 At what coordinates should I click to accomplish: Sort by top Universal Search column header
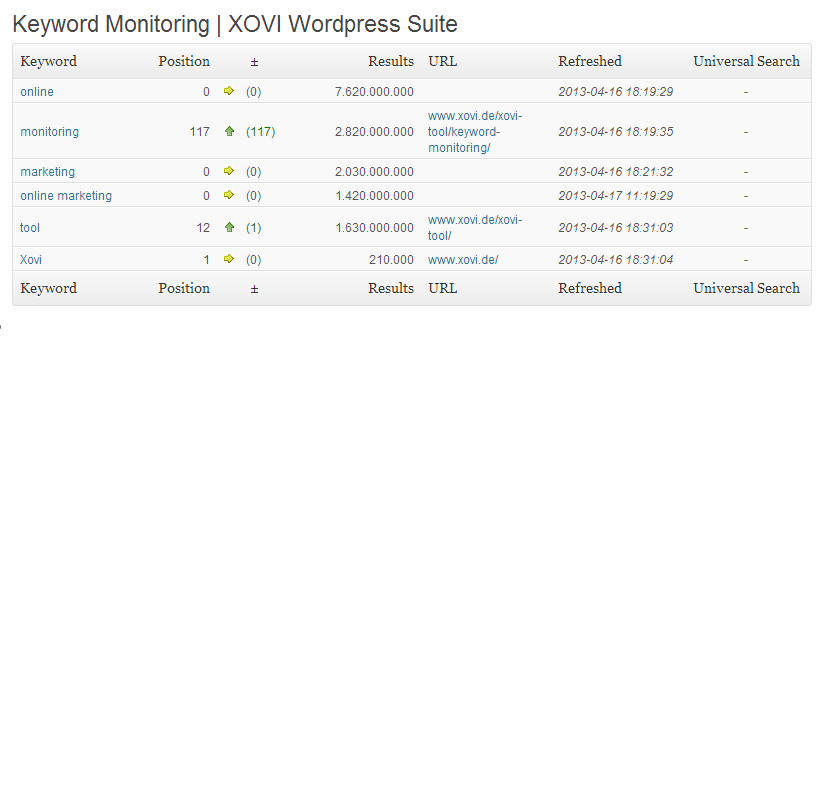tap(746, 61)
